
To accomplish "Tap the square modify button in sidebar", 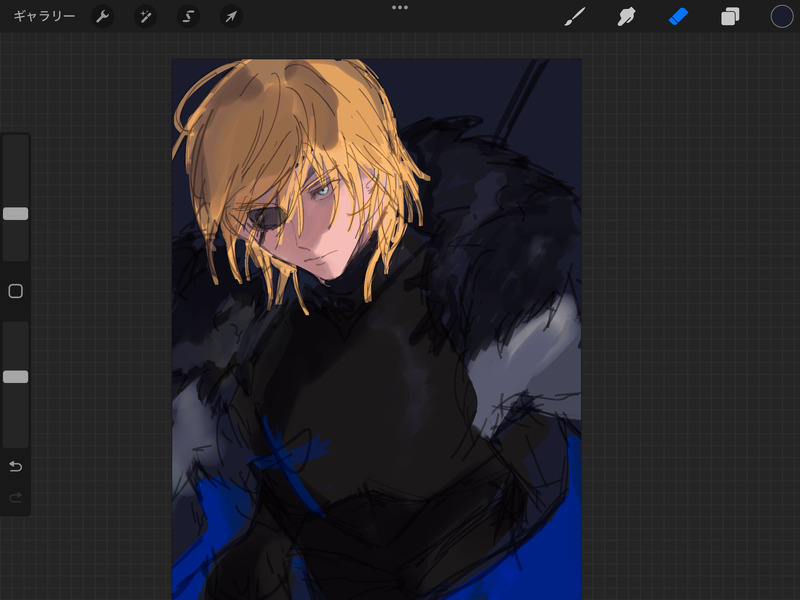I will [16, 291].
